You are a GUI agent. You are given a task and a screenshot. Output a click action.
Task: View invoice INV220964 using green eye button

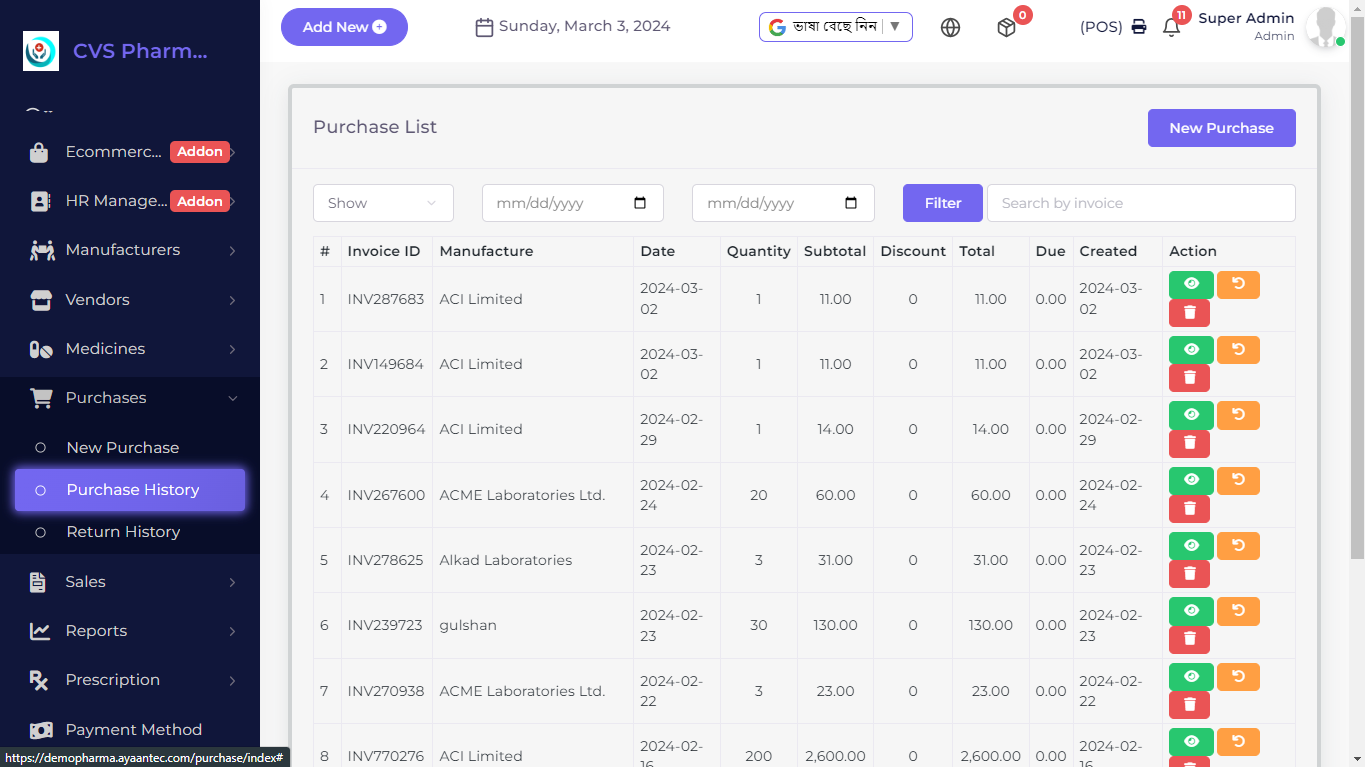click(1191, 415)
